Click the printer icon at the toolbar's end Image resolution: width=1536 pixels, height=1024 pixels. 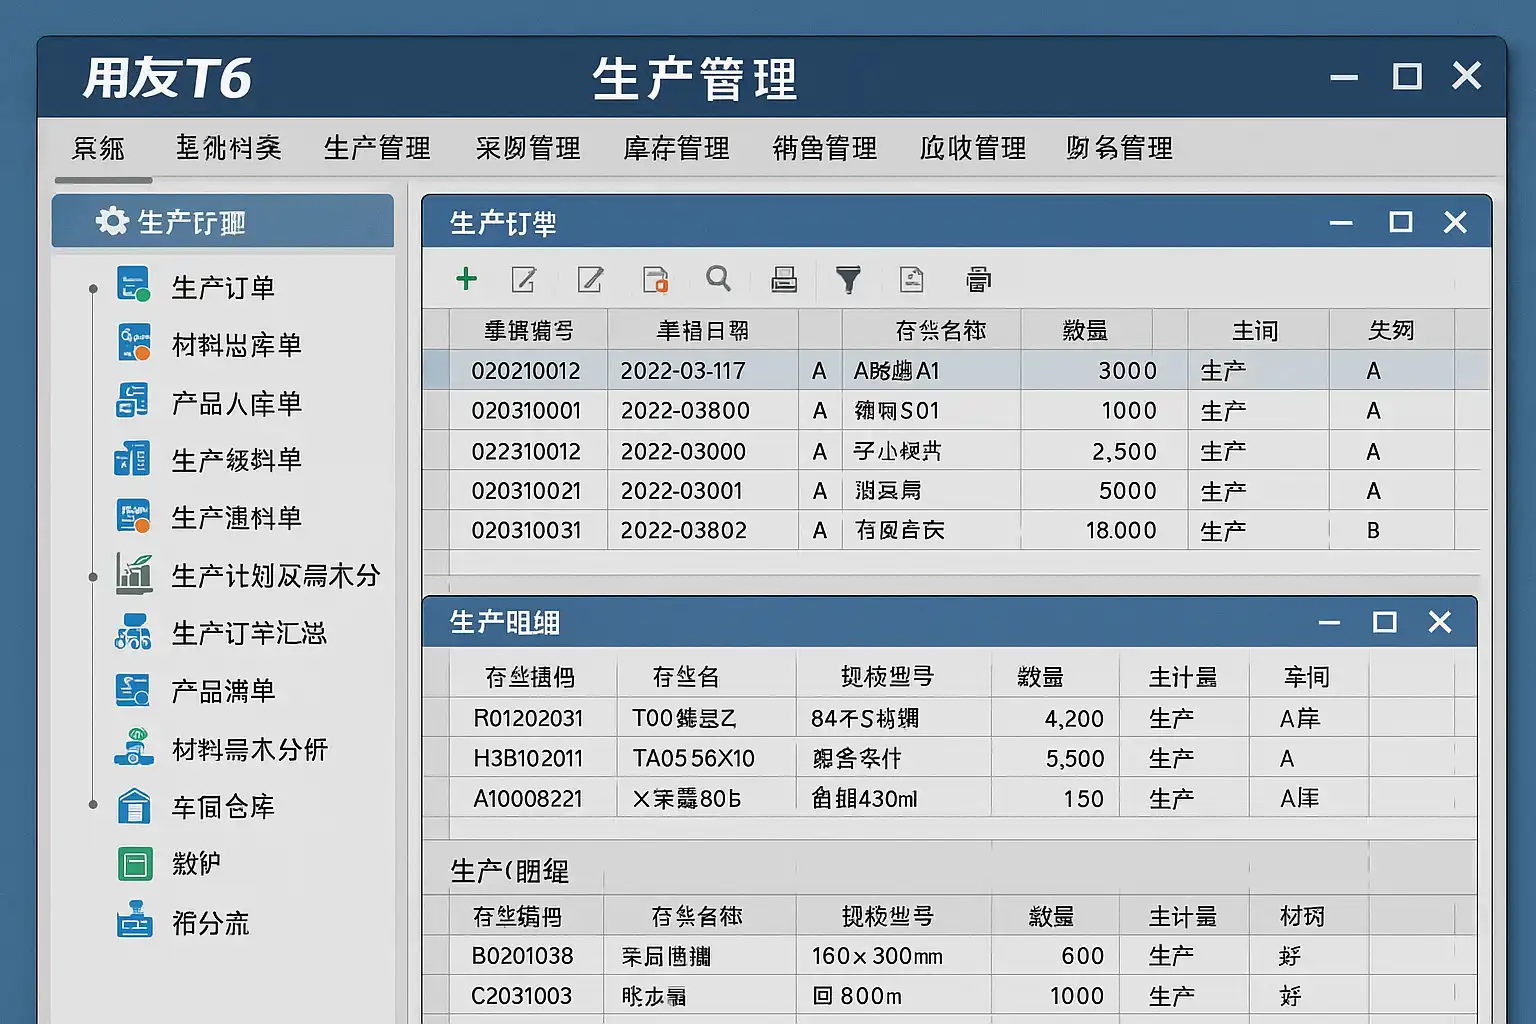click(x=979, y=280)
